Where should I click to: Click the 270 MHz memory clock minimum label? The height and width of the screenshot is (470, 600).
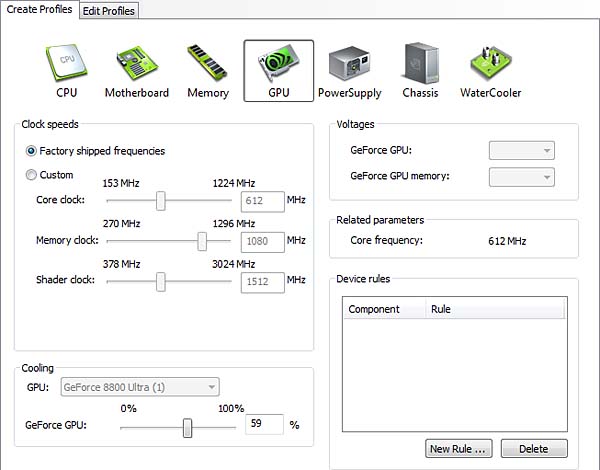(121, 224)
